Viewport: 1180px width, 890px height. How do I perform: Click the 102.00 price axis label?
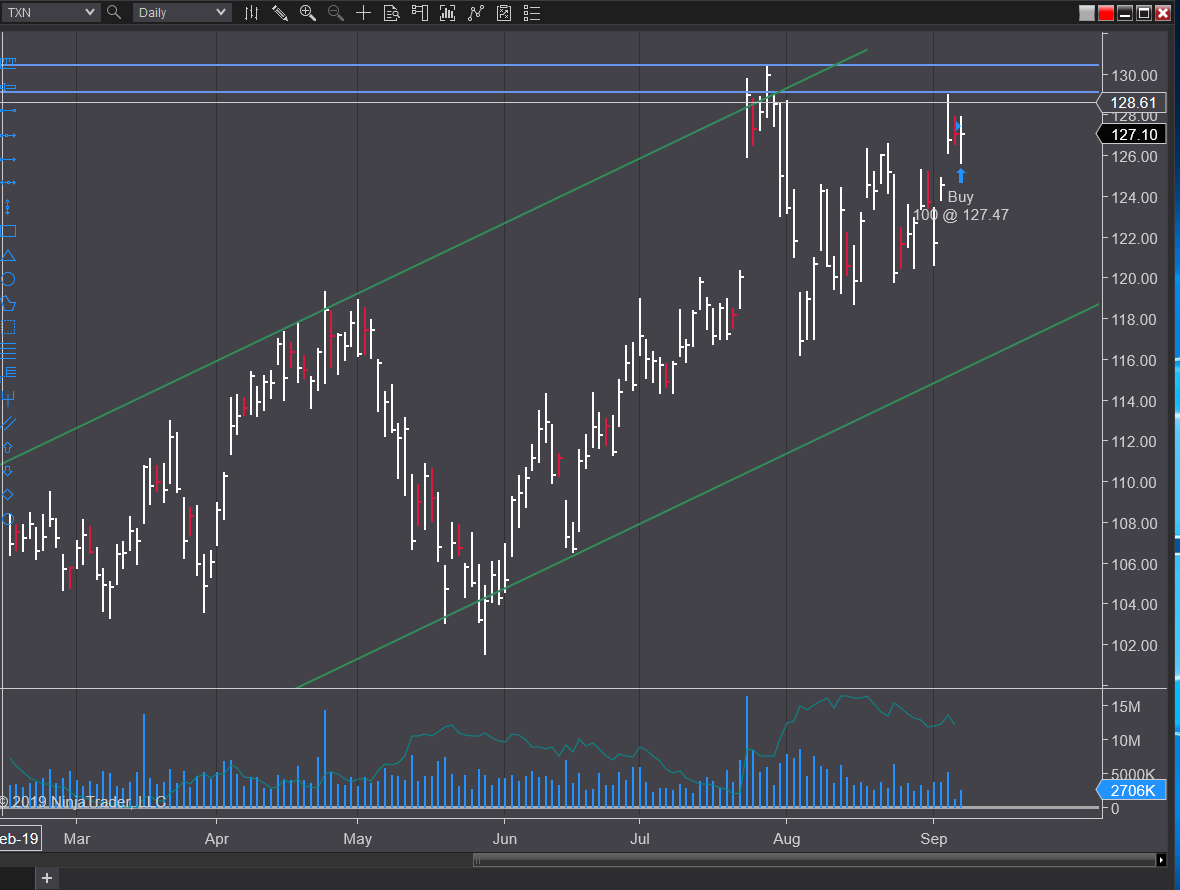tap(1134, 645)
